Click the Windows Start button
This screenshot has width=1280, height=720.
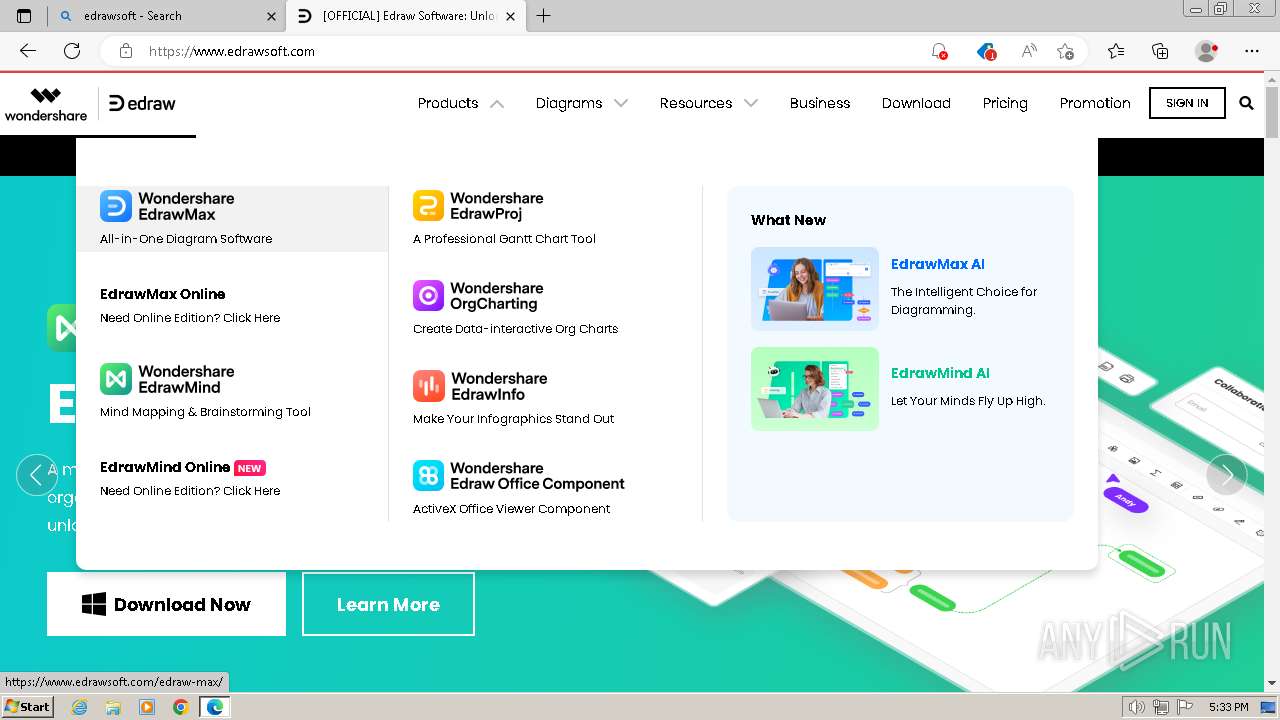click(x=28, y=706)
